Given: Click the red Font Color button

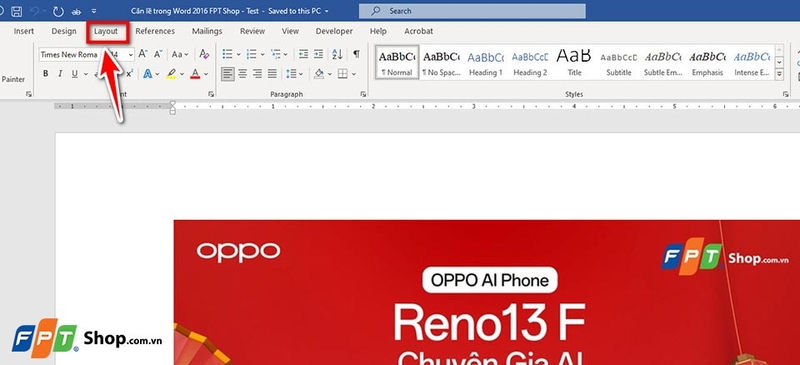Looking at the screenshot, I should [x=195, y=74].
